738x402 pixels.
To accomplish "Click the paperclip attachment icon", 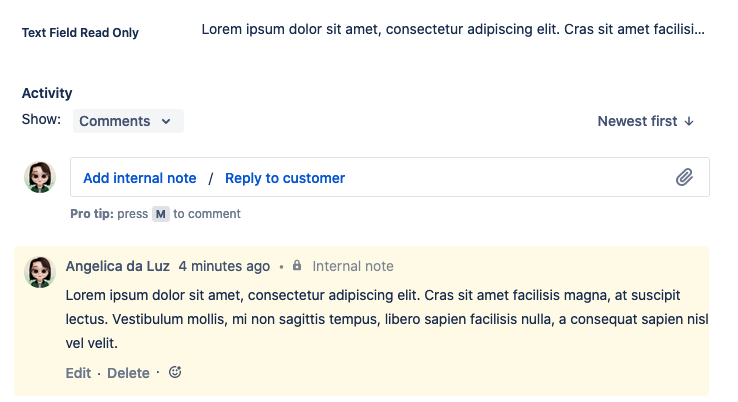I will [x=684, y=178].
